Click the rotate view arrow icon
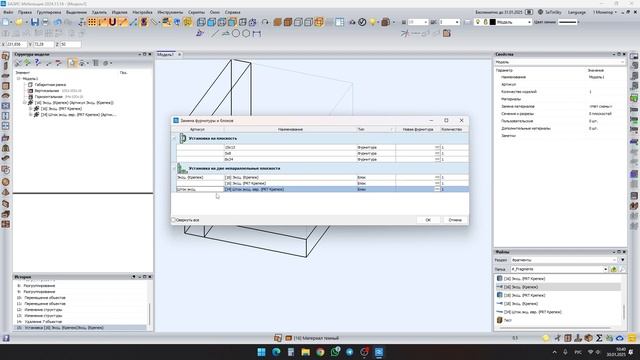The image size is (640, 360). [x=265, y=22]
